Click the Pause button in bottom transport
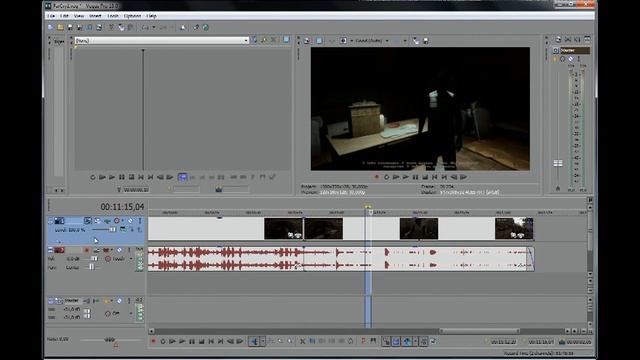Screen dimensions: 640x360 pos(192,341)
